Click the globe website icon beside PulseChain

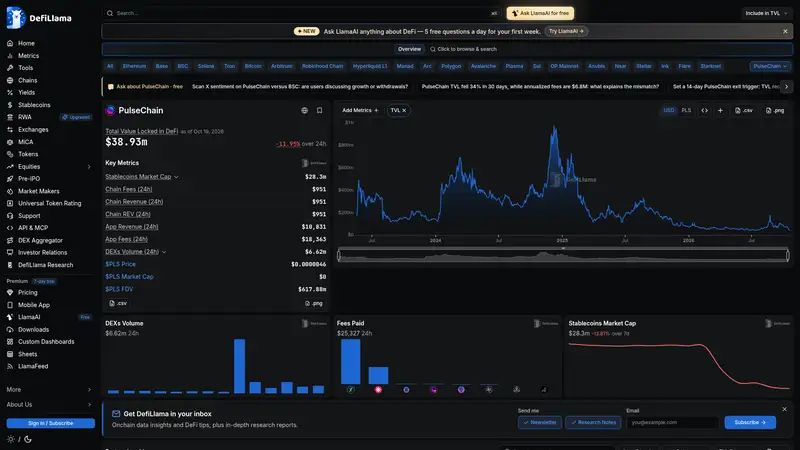click(x=305, y=110)
